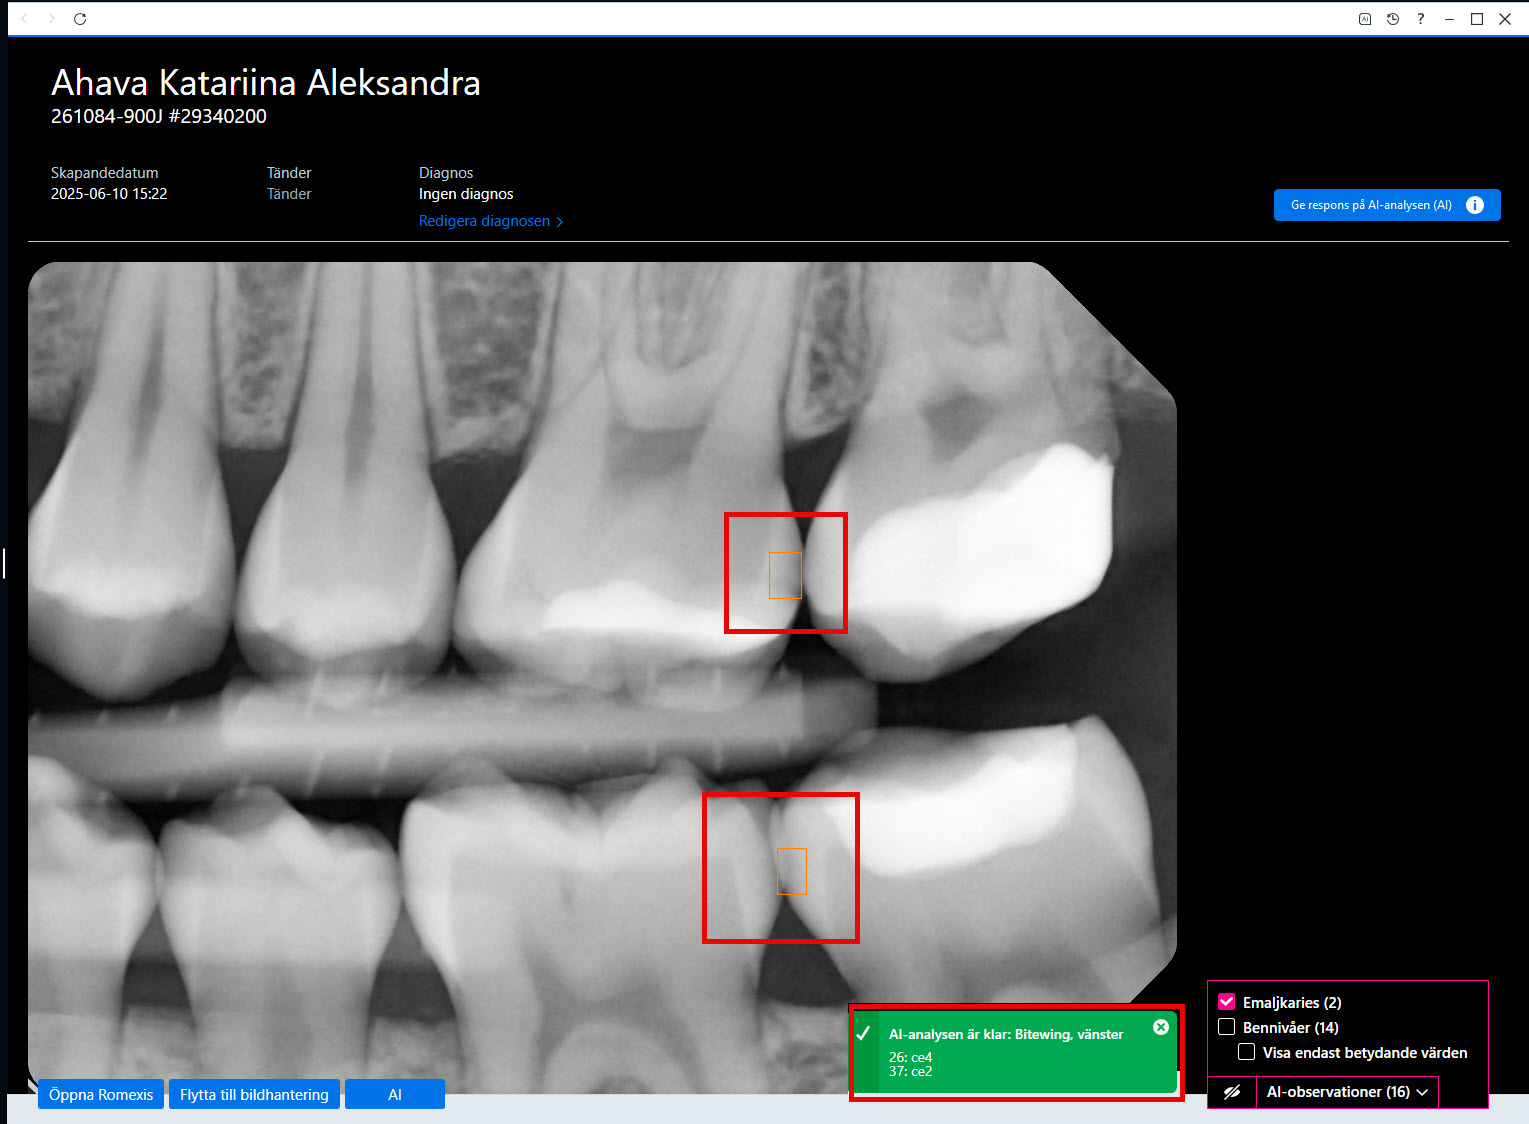Screen dimensions: 1529x1124
Task: Click the chevron beside Redigera diagnosen
Action: pos(560,222)
